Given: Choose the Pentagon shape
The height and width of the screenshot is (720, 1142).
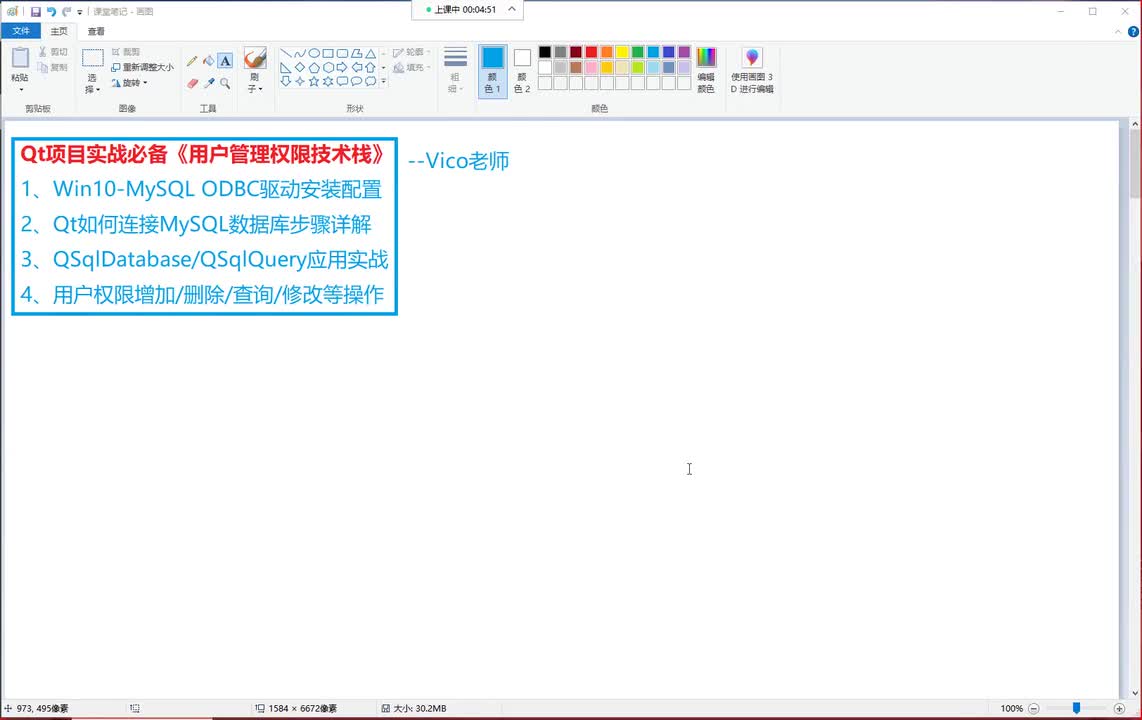Looking at the screenshot, I should 314,67.
